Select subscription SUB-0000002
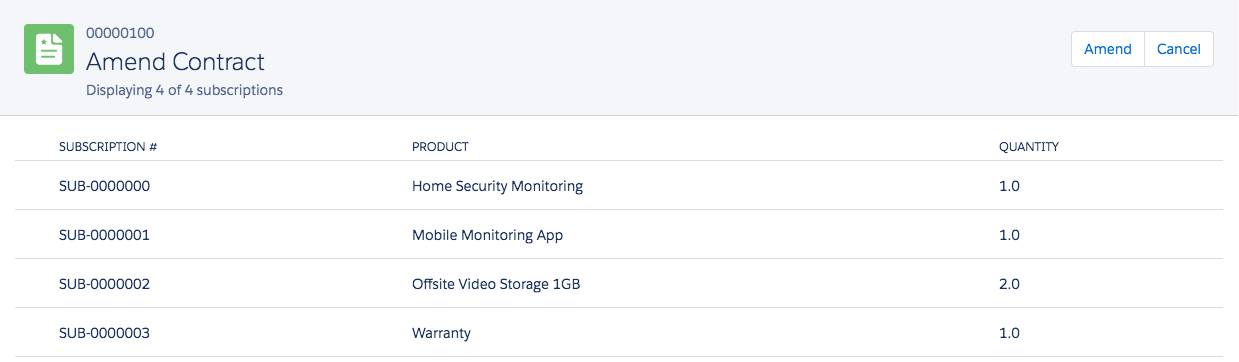Image resolution: width=1239 pixels, height=362 pixels. tap(104, 284)
